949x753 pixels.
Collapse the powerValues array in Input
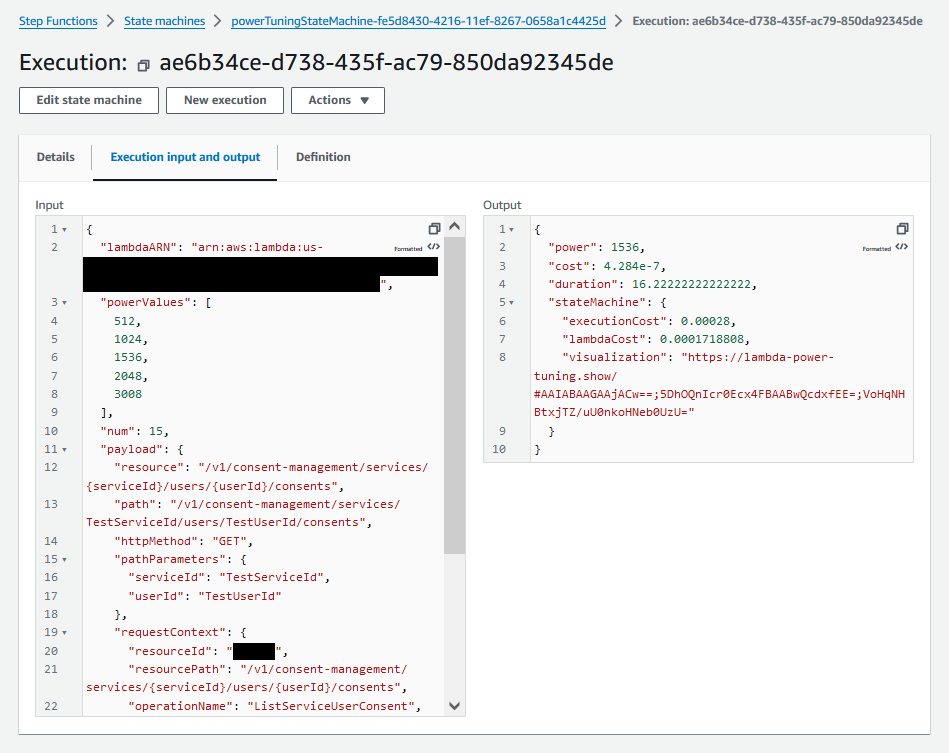(65, 302)
